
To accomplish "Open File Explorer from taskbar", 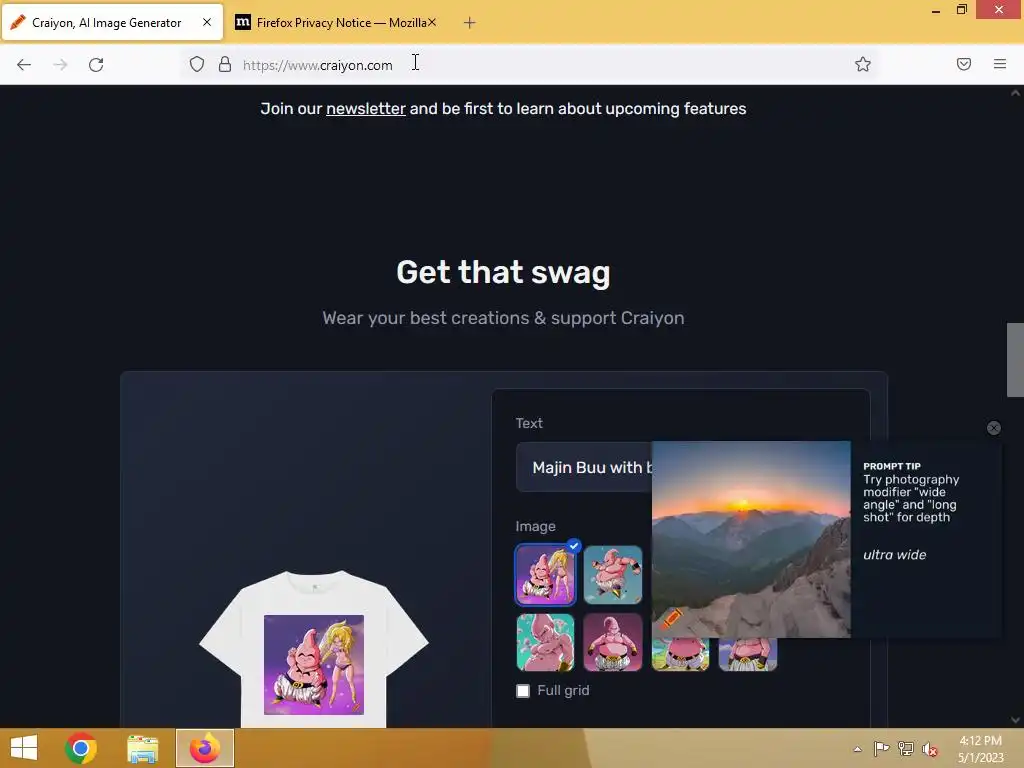I will tap(142, 748).
